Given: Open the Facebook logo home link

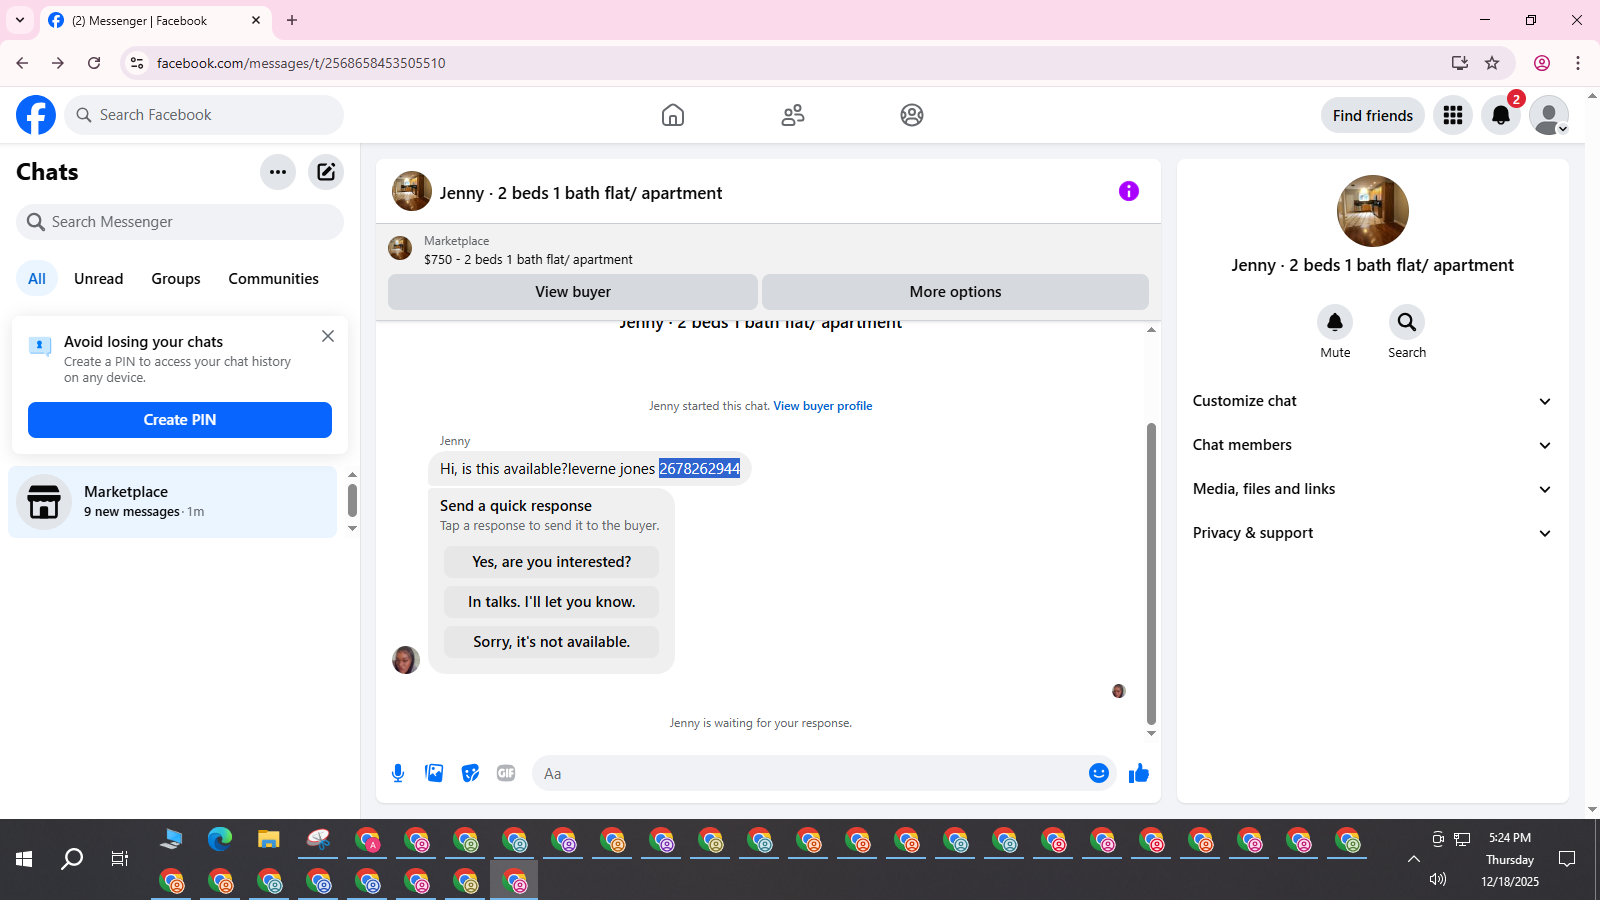Looking at the screenshot, I should [36, 115].
